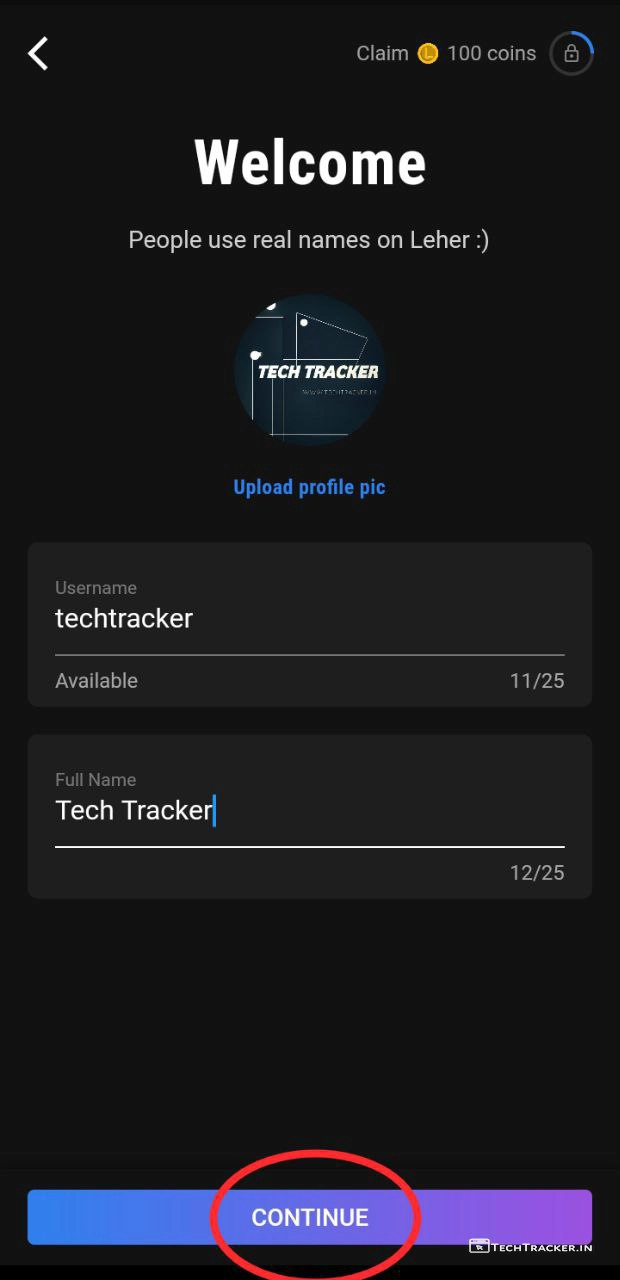620x1280 pixels.
Task: Click the text cursor after Tech Tracker
Action: coord(215,810)
